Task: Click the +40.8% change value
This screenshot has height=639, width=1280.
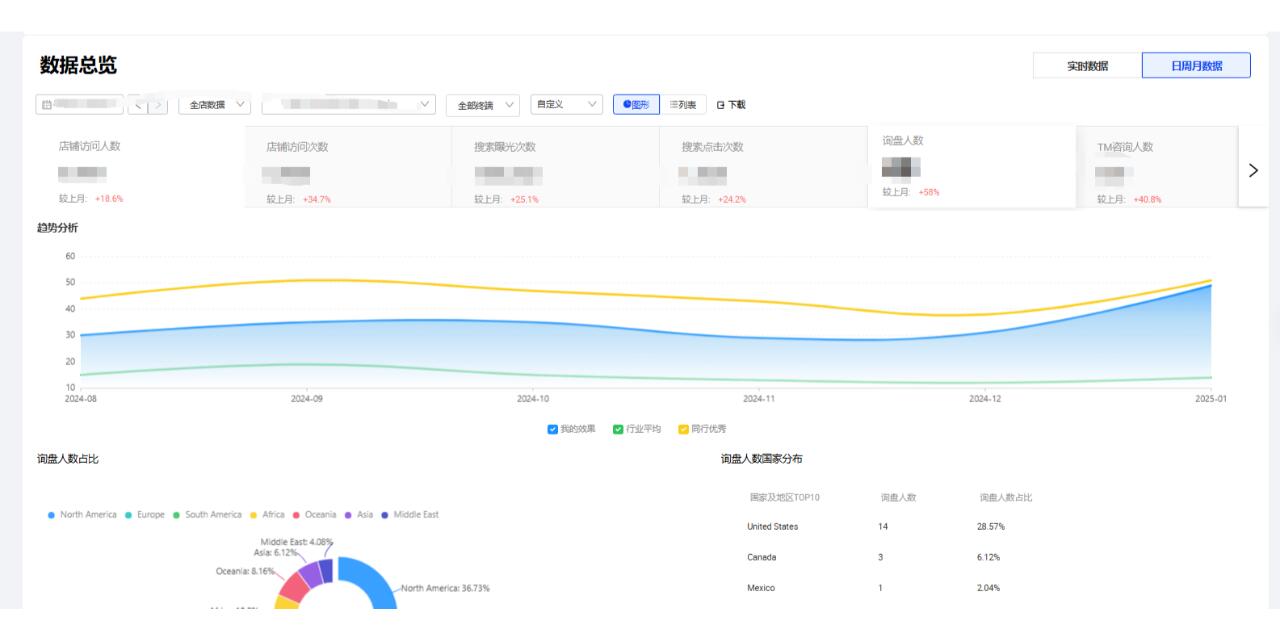Action: click(x=1147, y=200)
